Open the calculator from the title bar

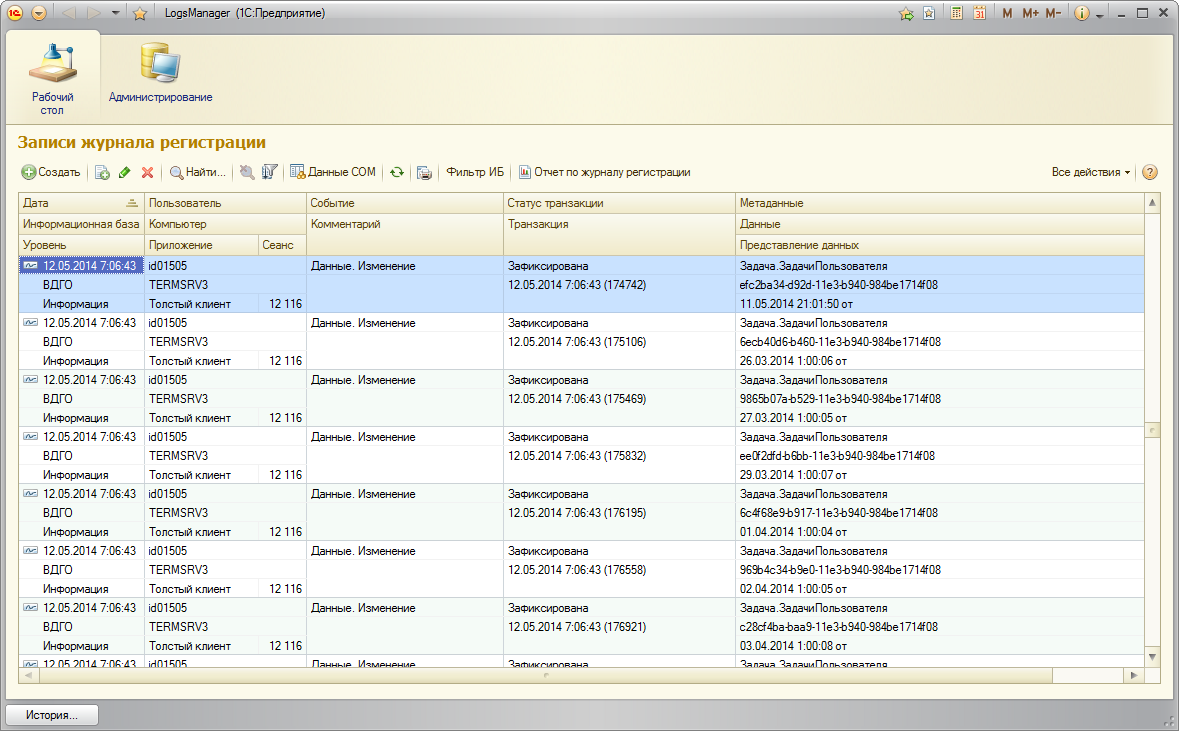(x=956, y=14)
